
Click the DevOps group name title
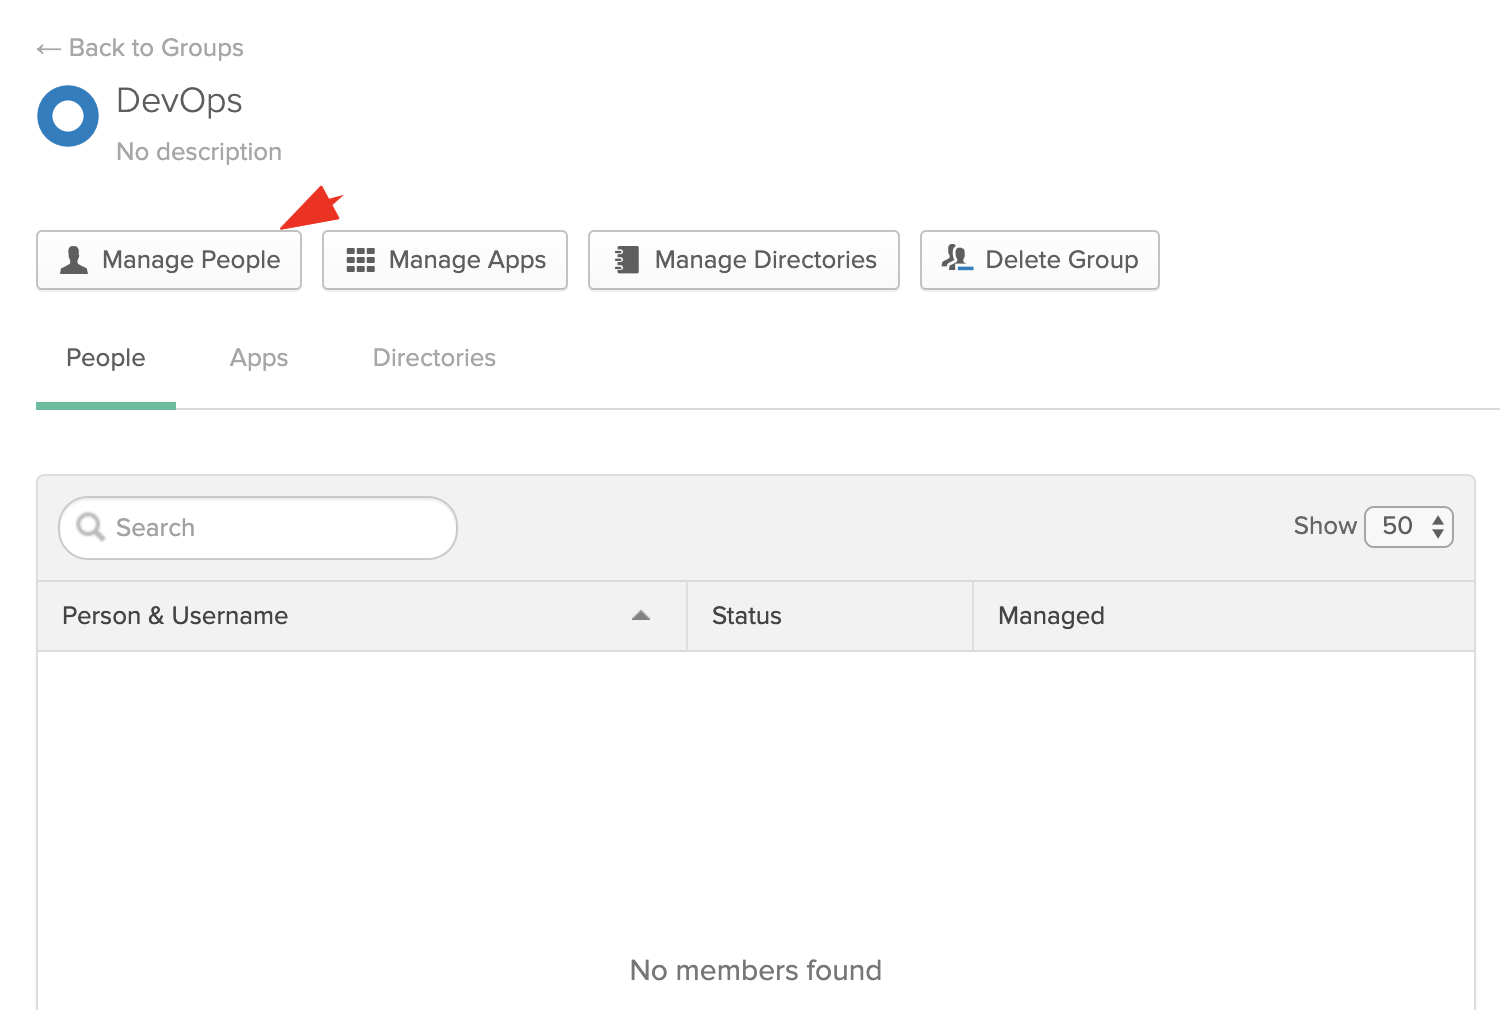click(x=180, y=101)
